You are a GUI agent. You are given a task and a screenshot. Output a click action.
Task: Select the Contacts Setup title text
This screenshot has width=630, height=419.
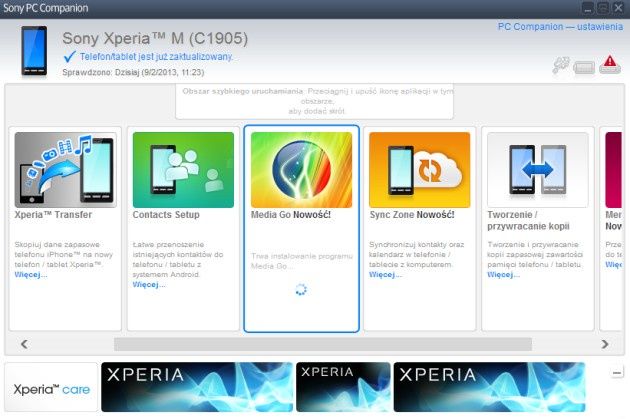coord(166,215)
